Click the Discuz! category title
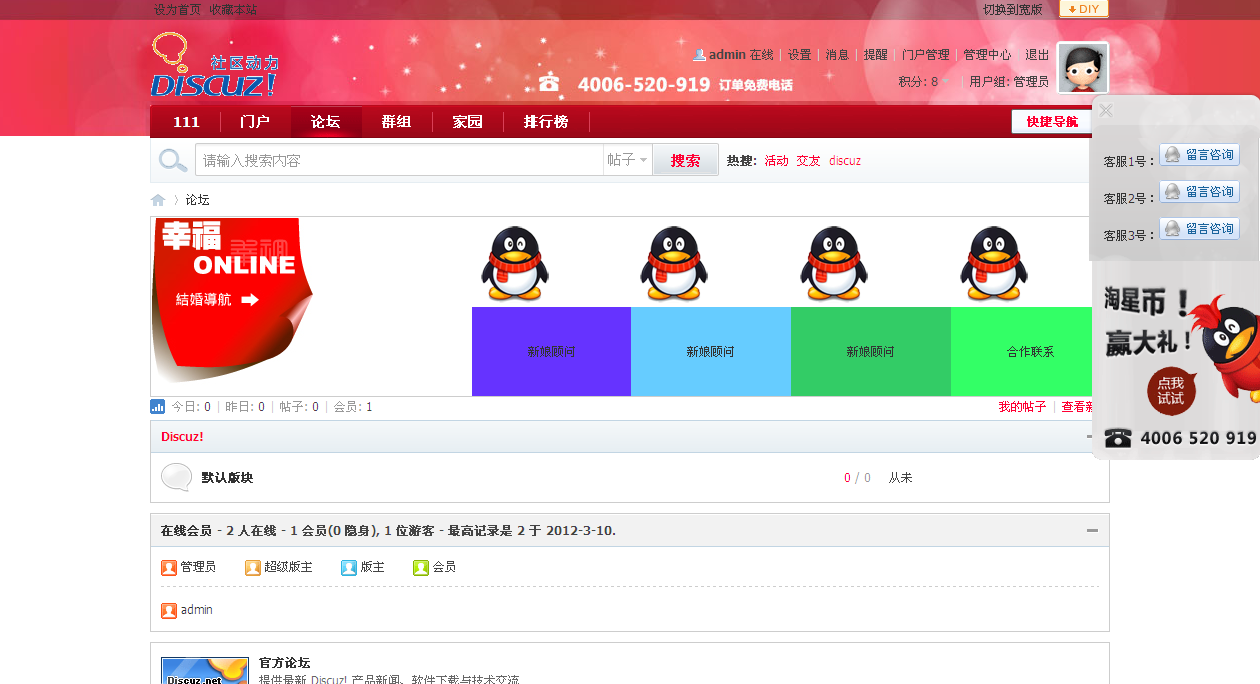 tap(182, 437)
